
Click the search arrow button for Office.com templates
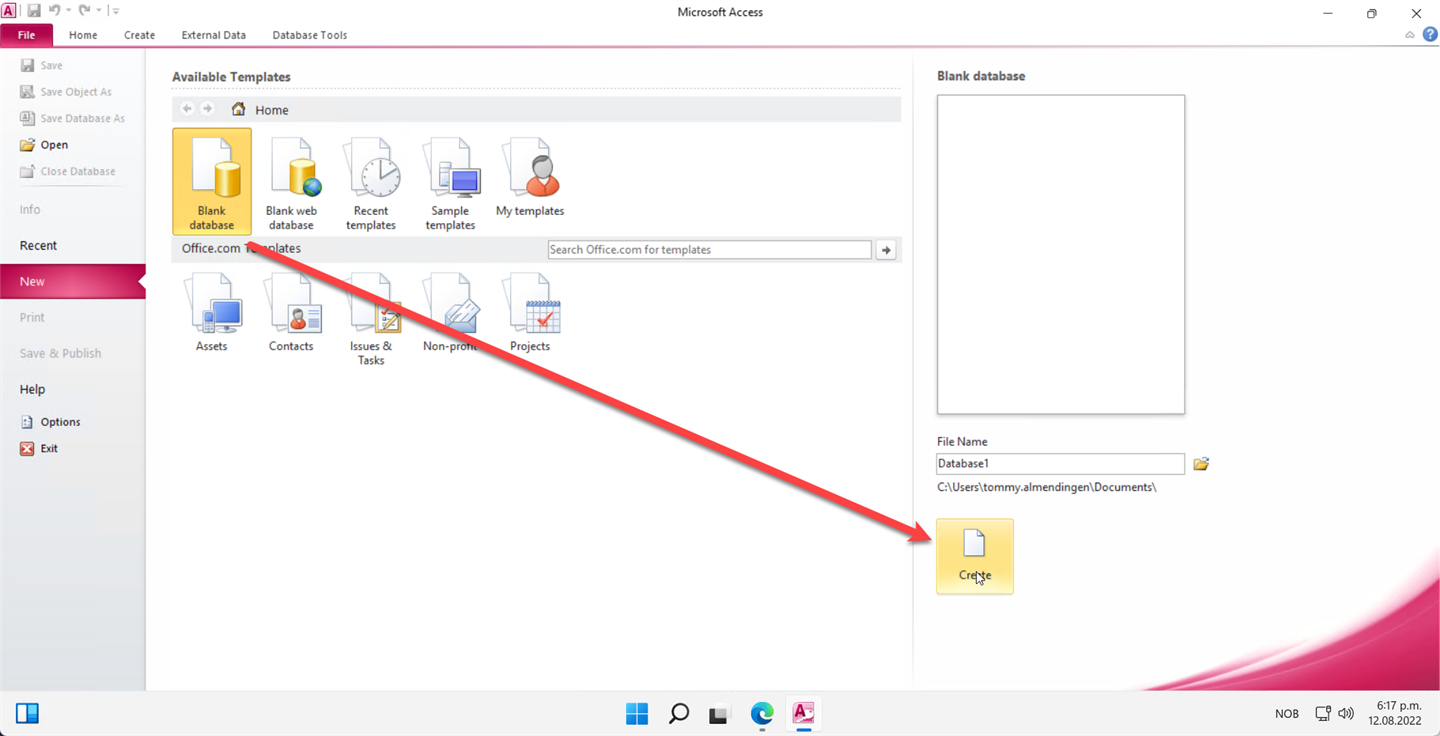coord(886,250)
